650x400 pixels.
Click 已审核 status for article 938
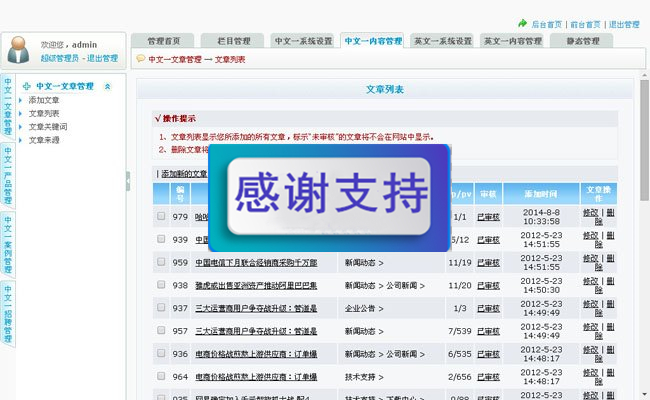click(x=488, y=285)
